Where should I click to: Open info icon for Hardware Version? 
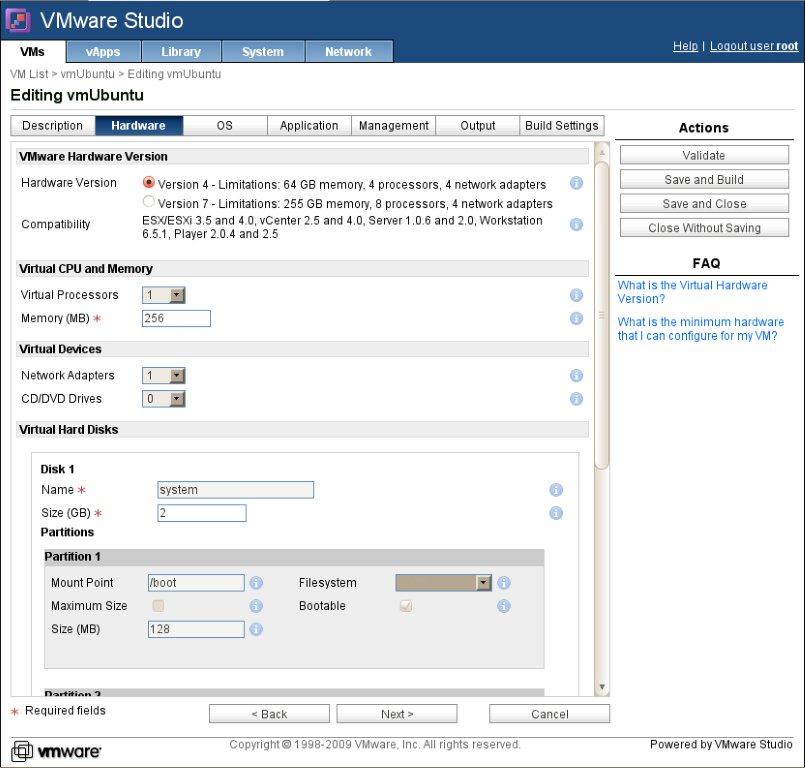click(x=577, y=183)
